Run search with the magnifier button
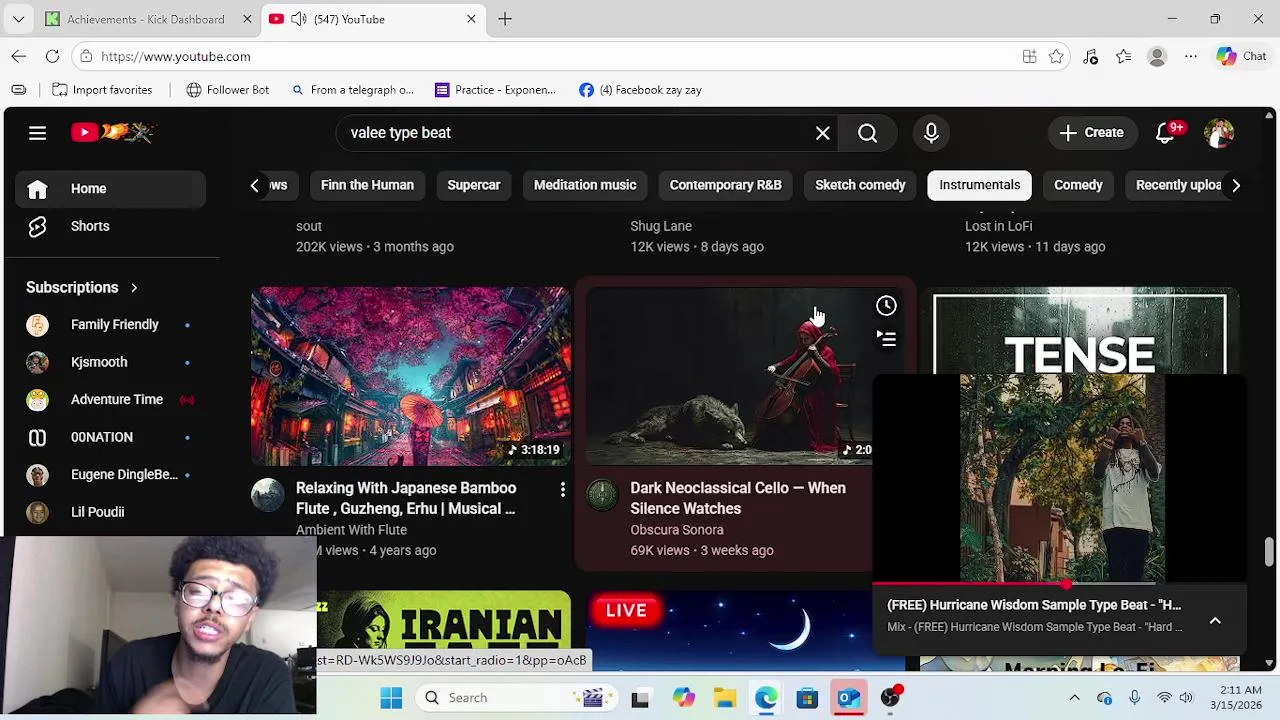Viewport: 1280px width, 720px height. click(x=867, y=133)
